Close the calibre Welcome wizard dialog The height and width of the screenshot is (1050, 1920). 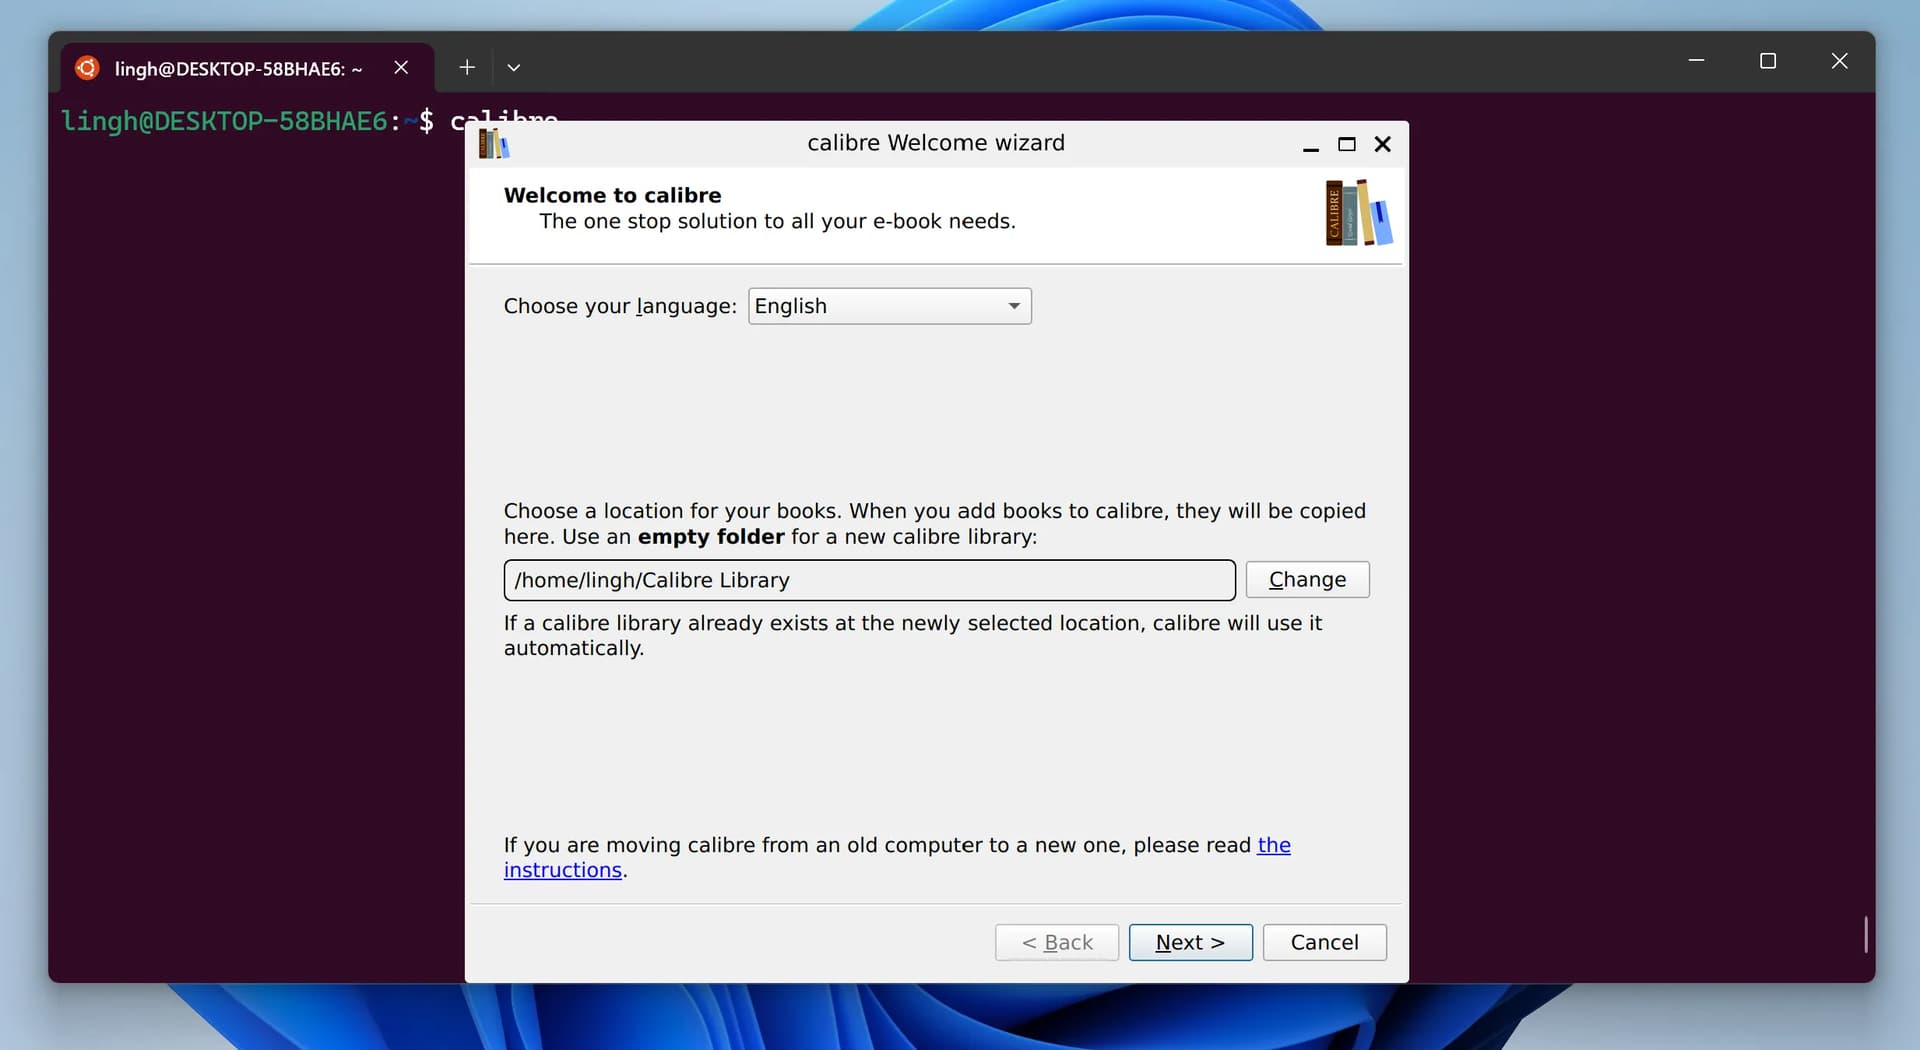click(x=1383, y=145)
